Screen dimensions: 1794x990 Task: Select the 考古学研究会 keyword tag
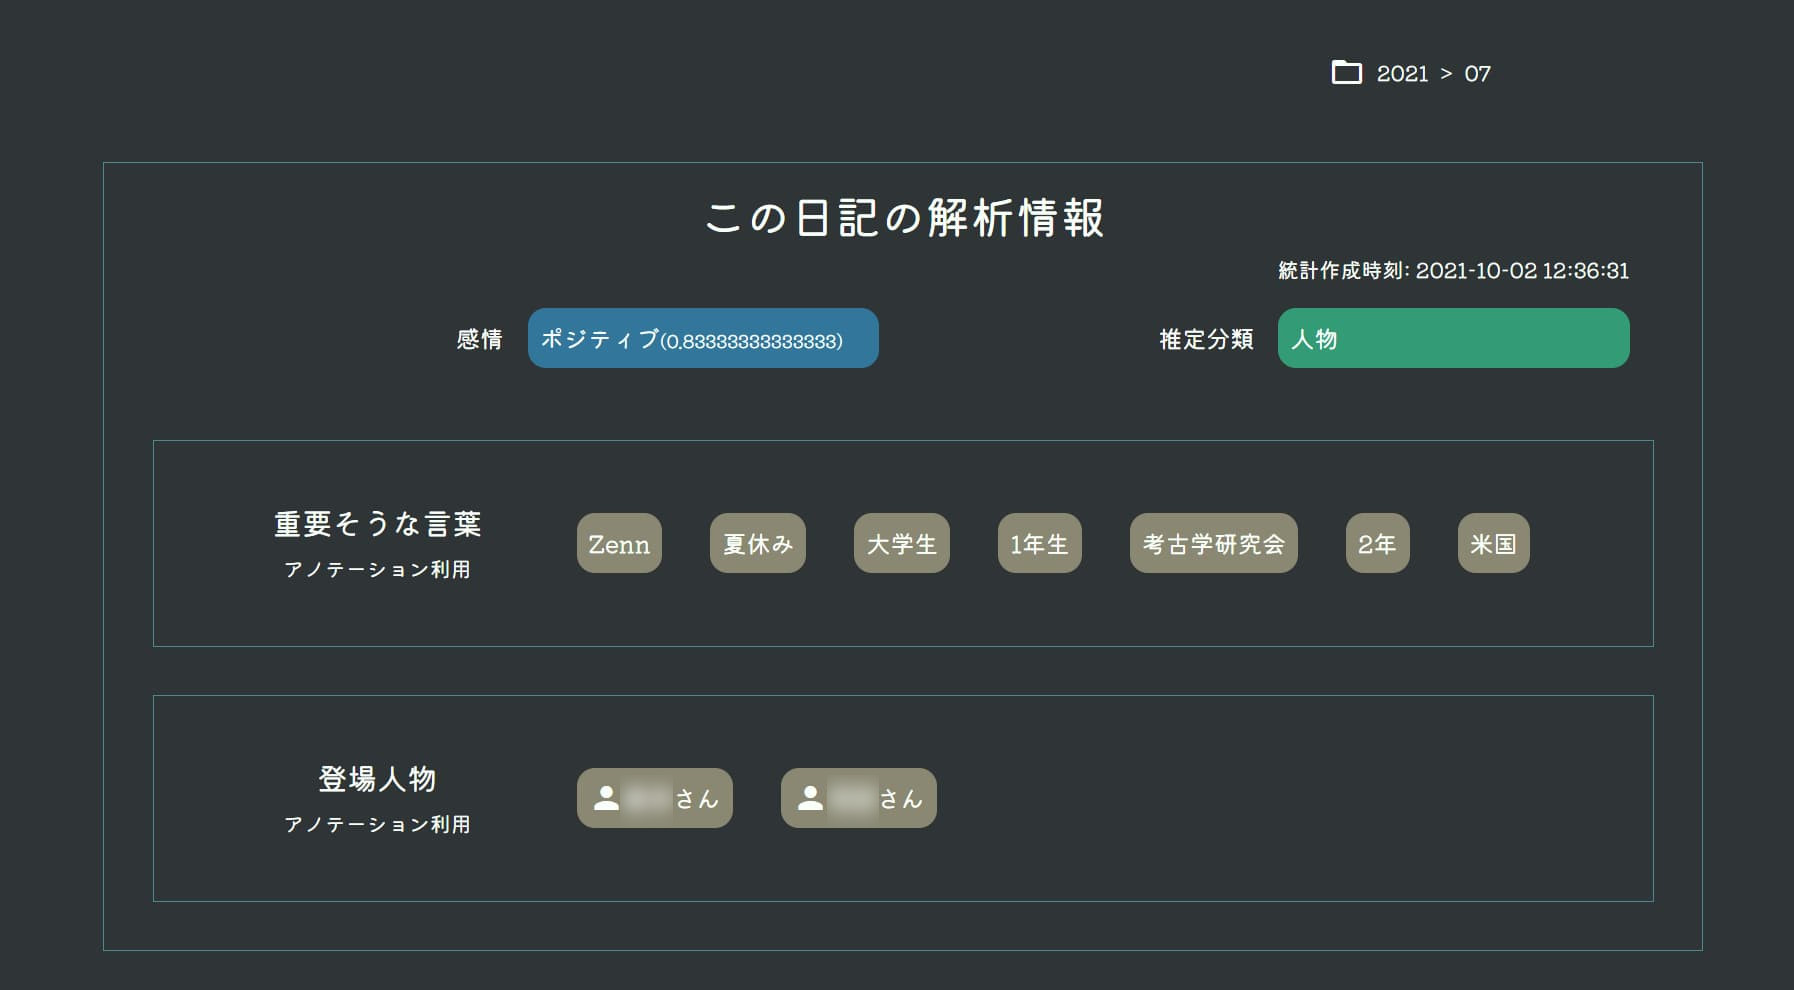pos(1213,544)
